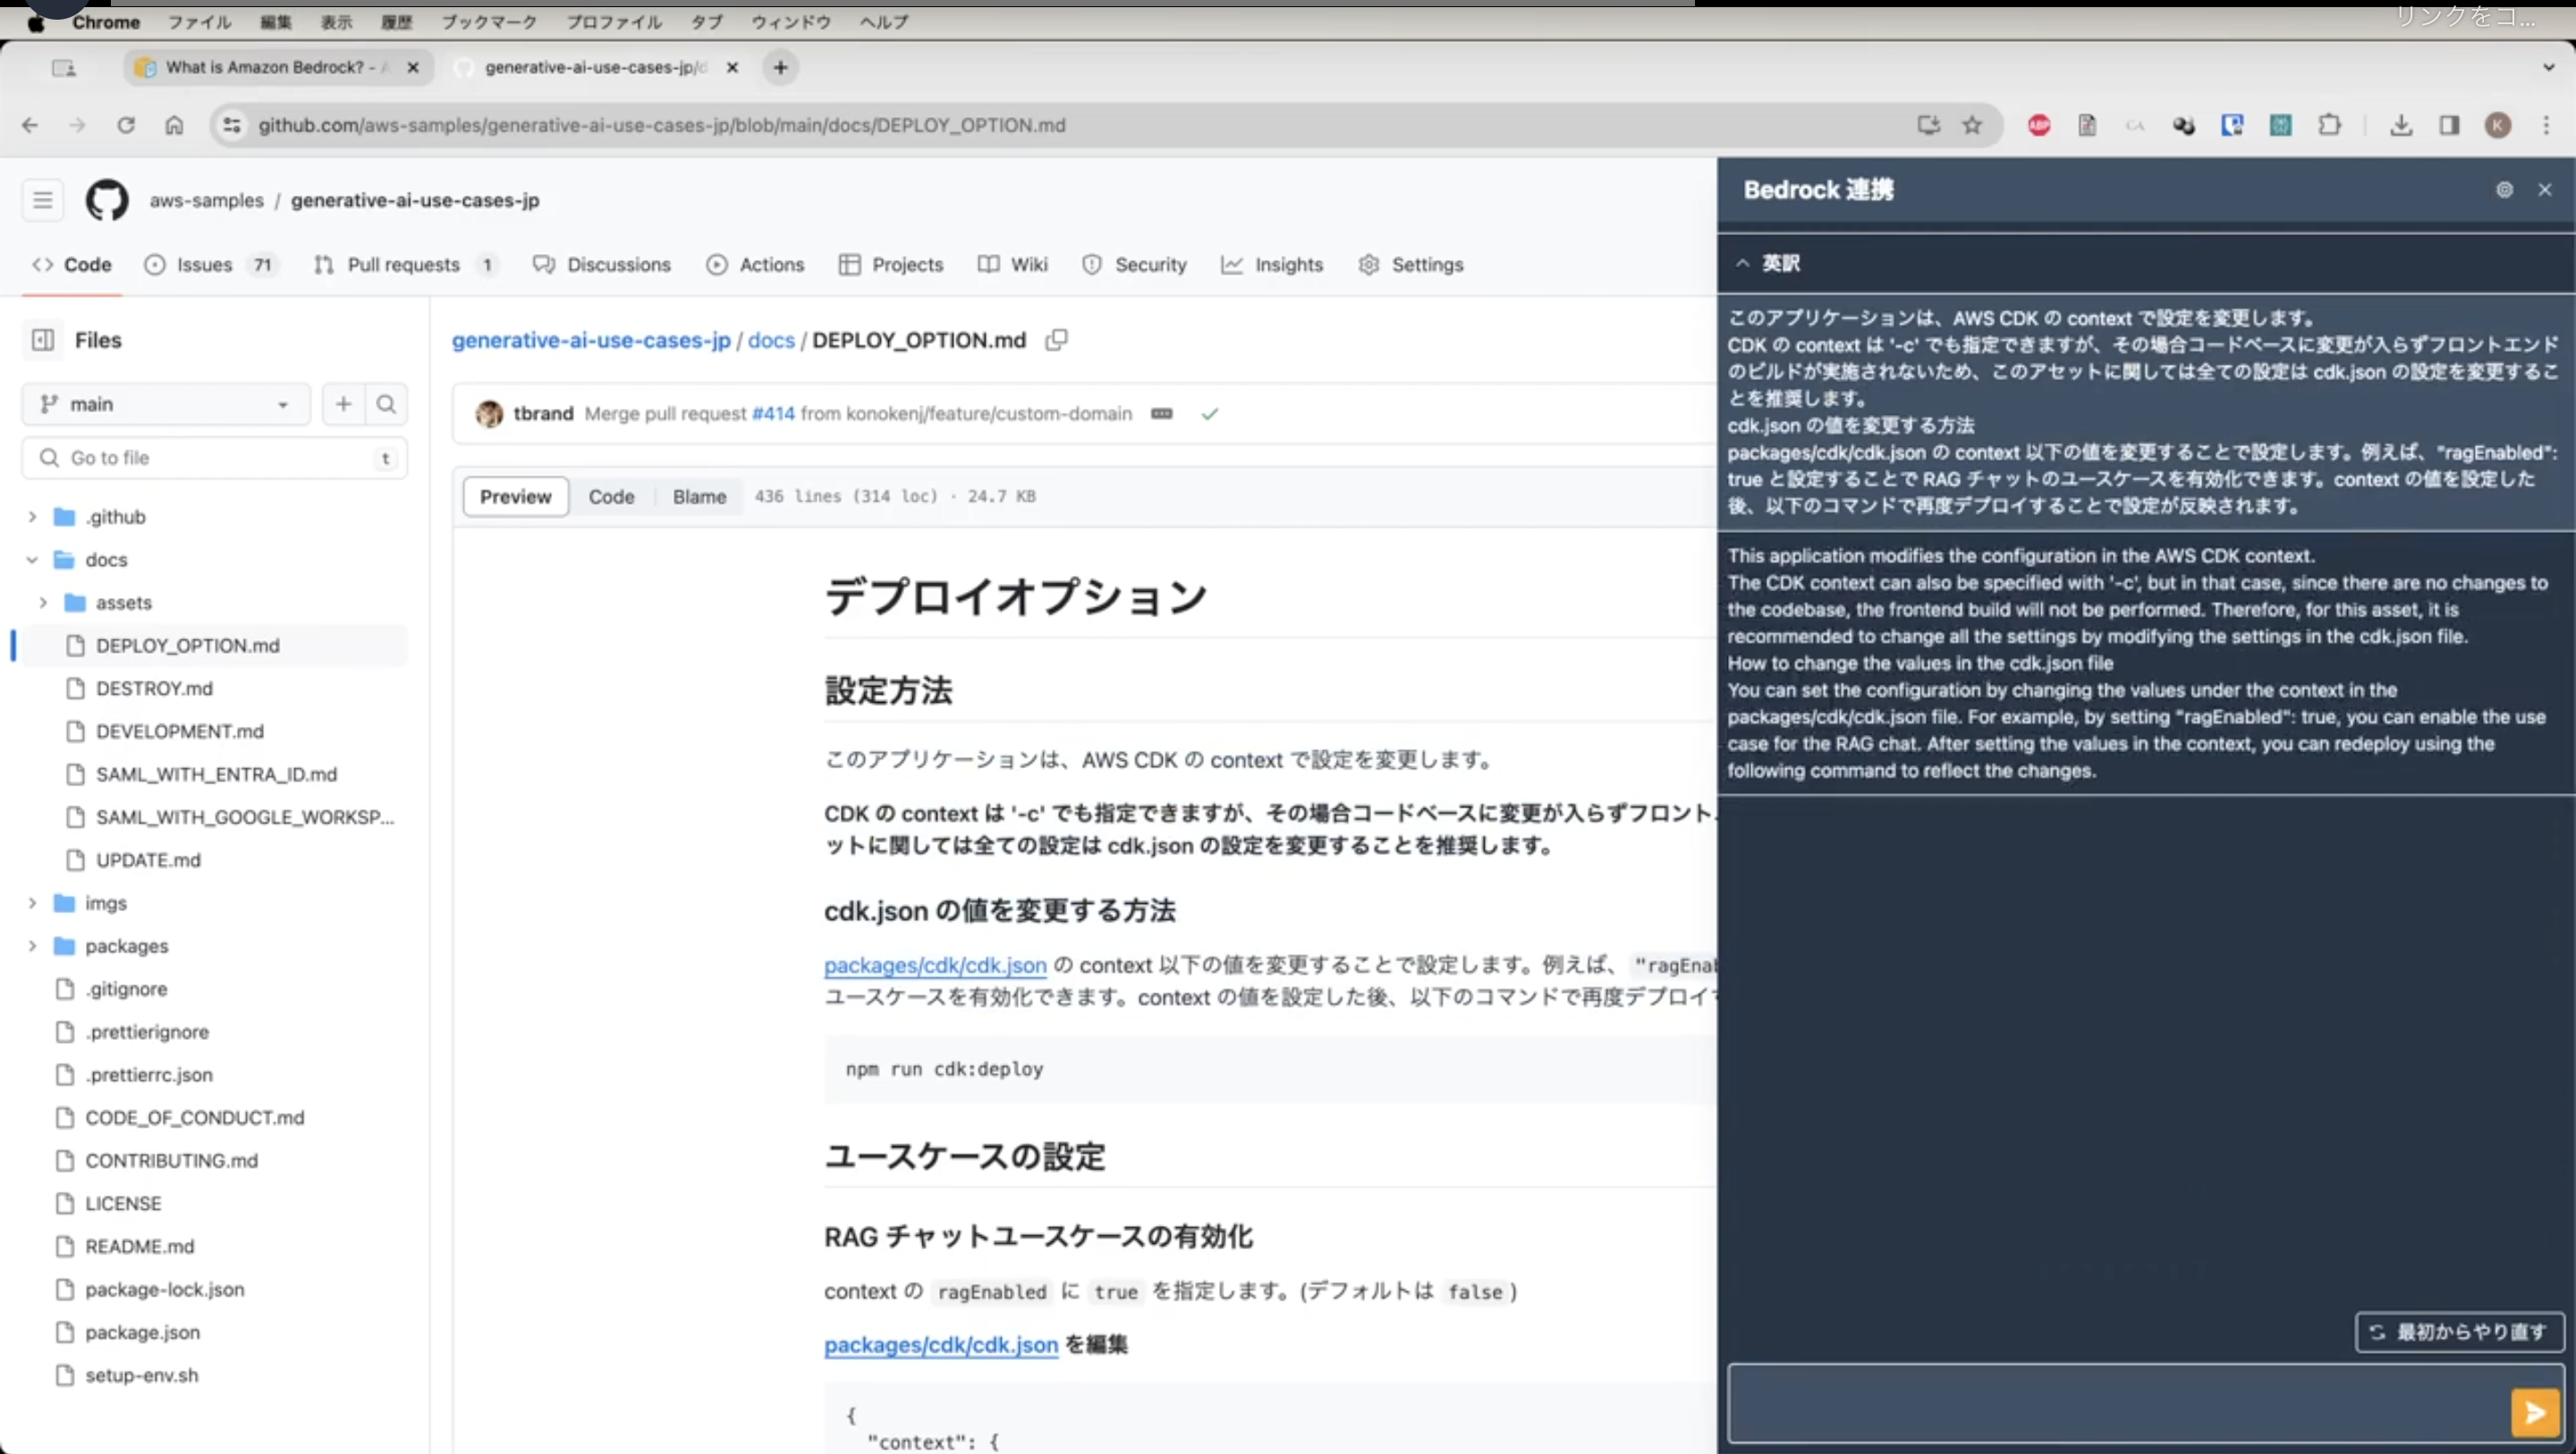Bookmark this page with the star icon

[1972, 125]
